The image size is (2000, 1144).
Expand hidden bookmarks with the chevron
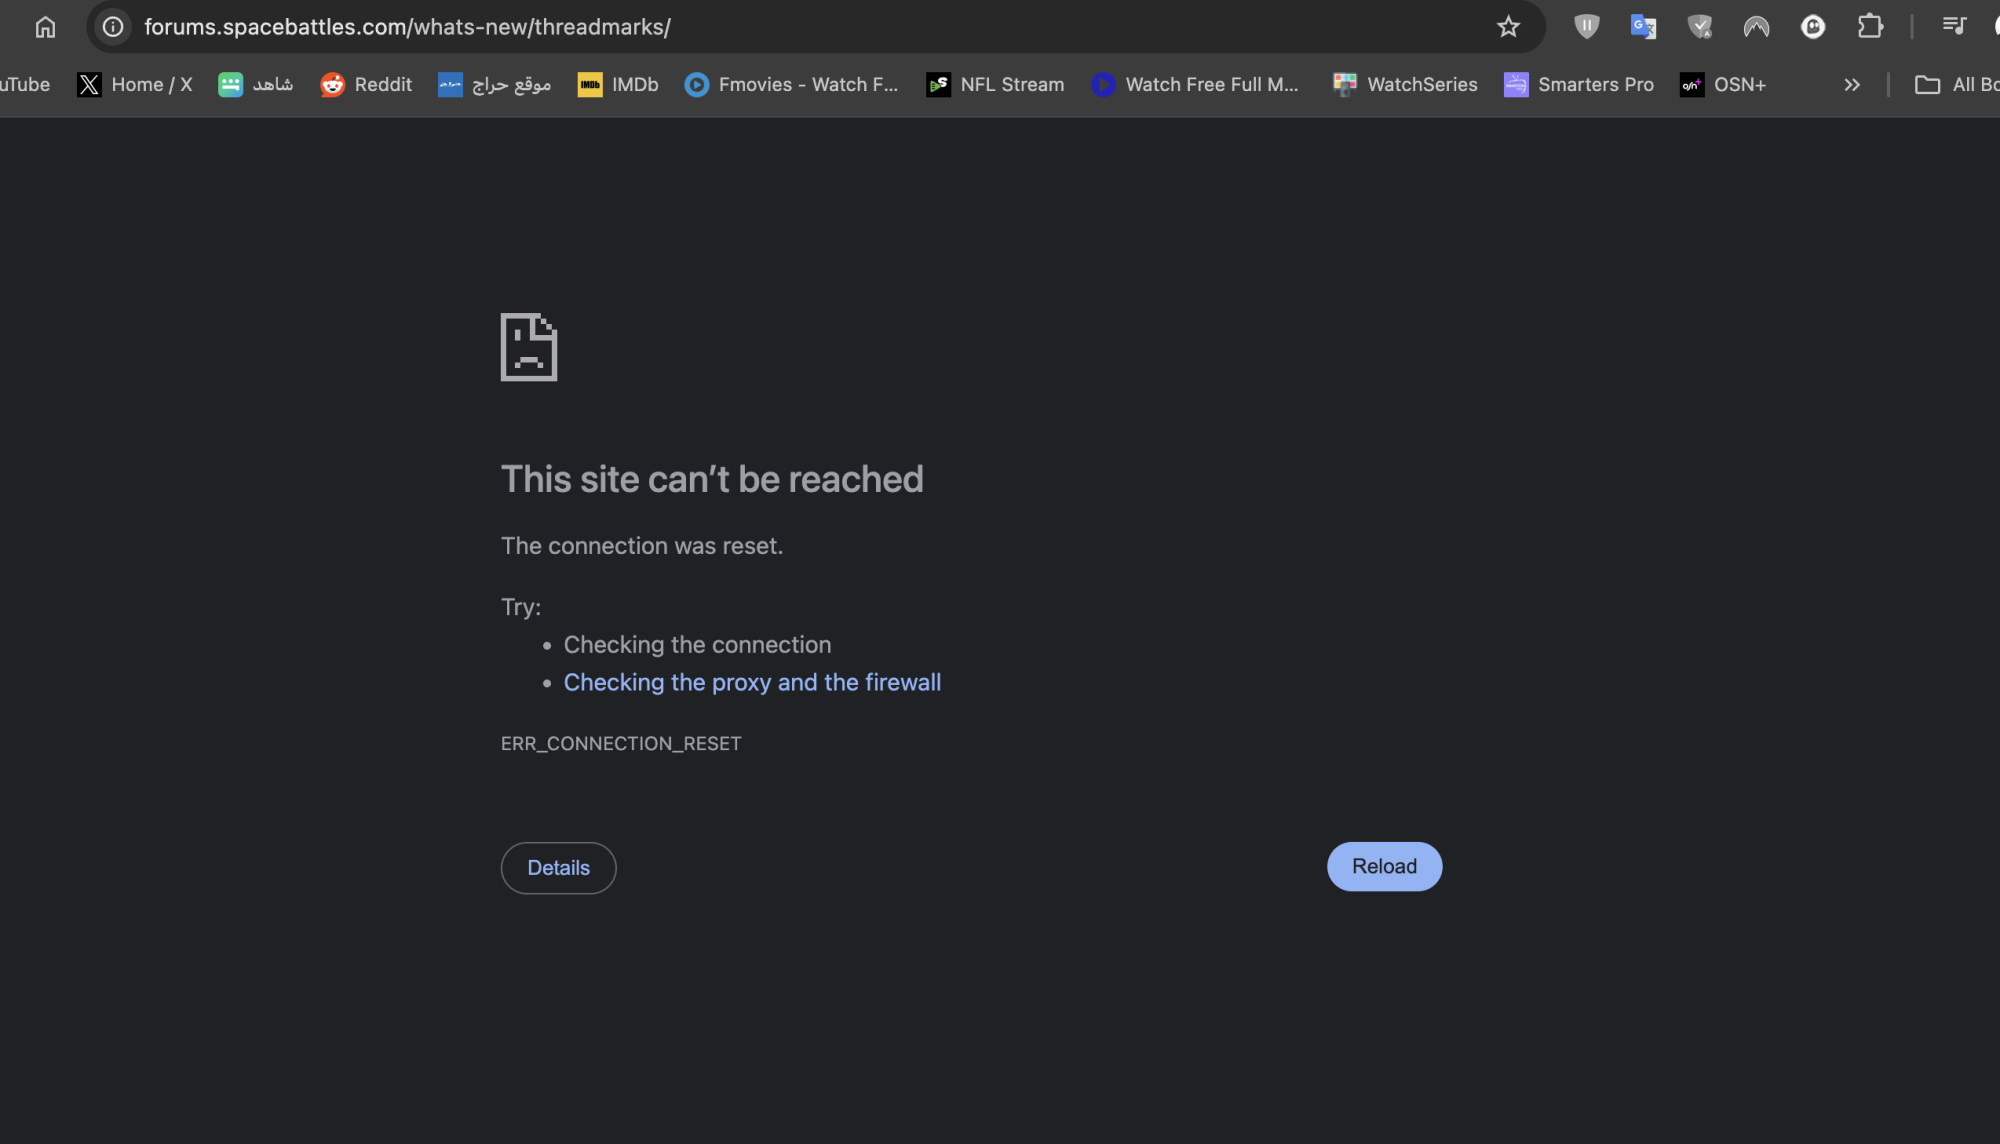pyautogui.click(x=1853, y=85)
